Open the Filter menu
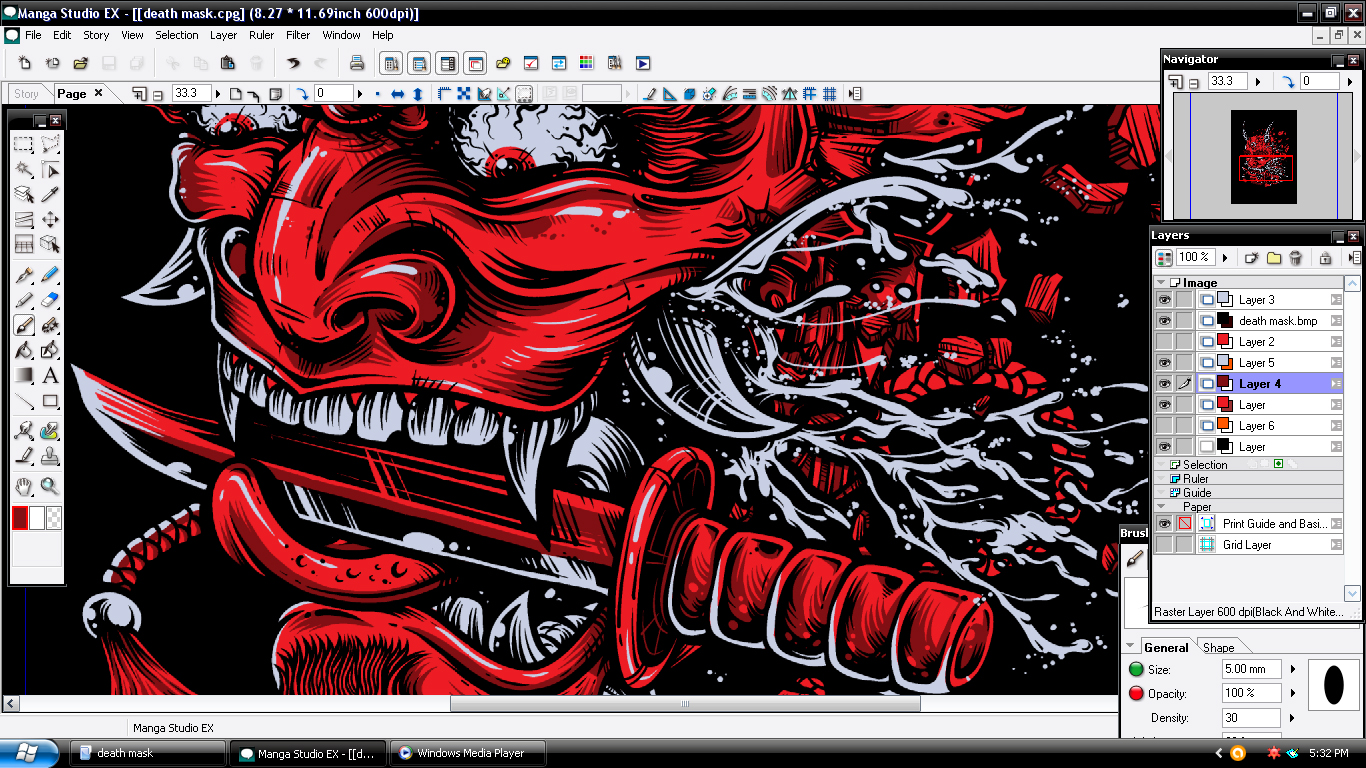The height and width of the screenshot is (768, 1366). coord(297,35)
